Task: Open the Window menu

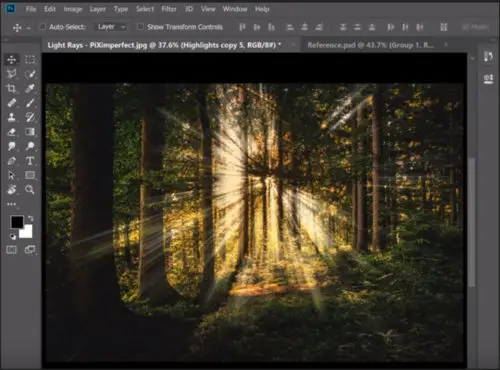Action: (235, 9)
